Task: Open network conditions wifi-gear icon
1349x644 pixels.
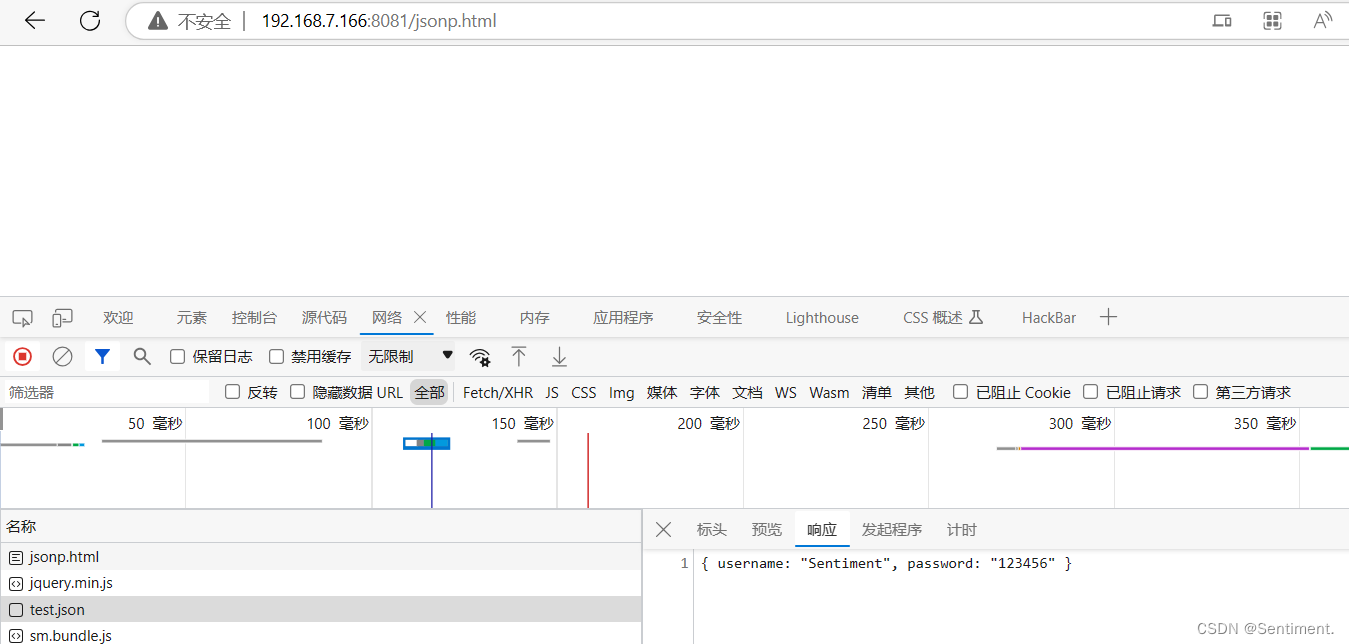Action: point(481,357)
